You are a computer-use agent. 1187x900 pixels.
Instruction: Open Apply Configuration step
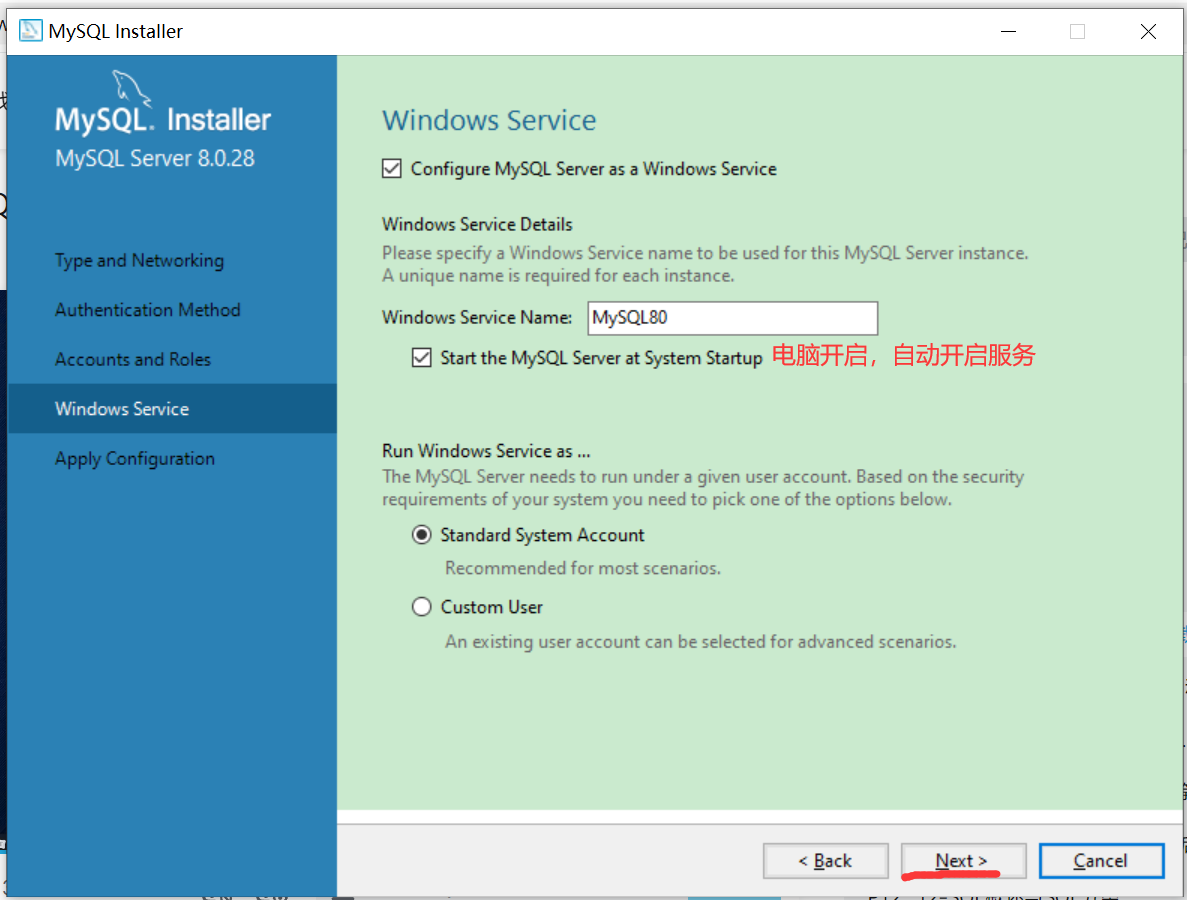coord(135,459)
